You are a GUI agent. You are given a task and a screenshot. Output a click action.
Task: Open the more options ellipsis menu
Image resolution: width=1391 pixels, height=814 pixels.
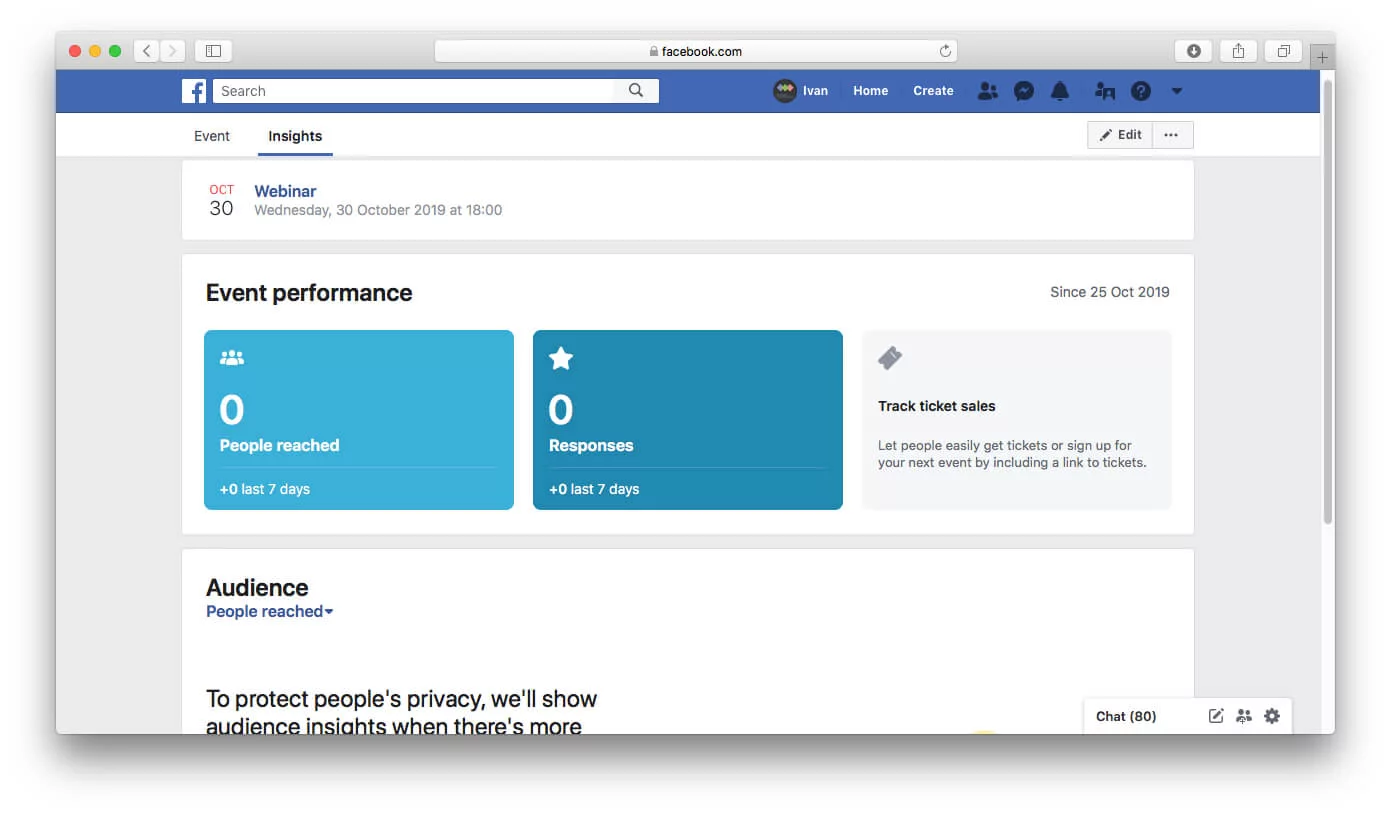(x=1171, y=134)
